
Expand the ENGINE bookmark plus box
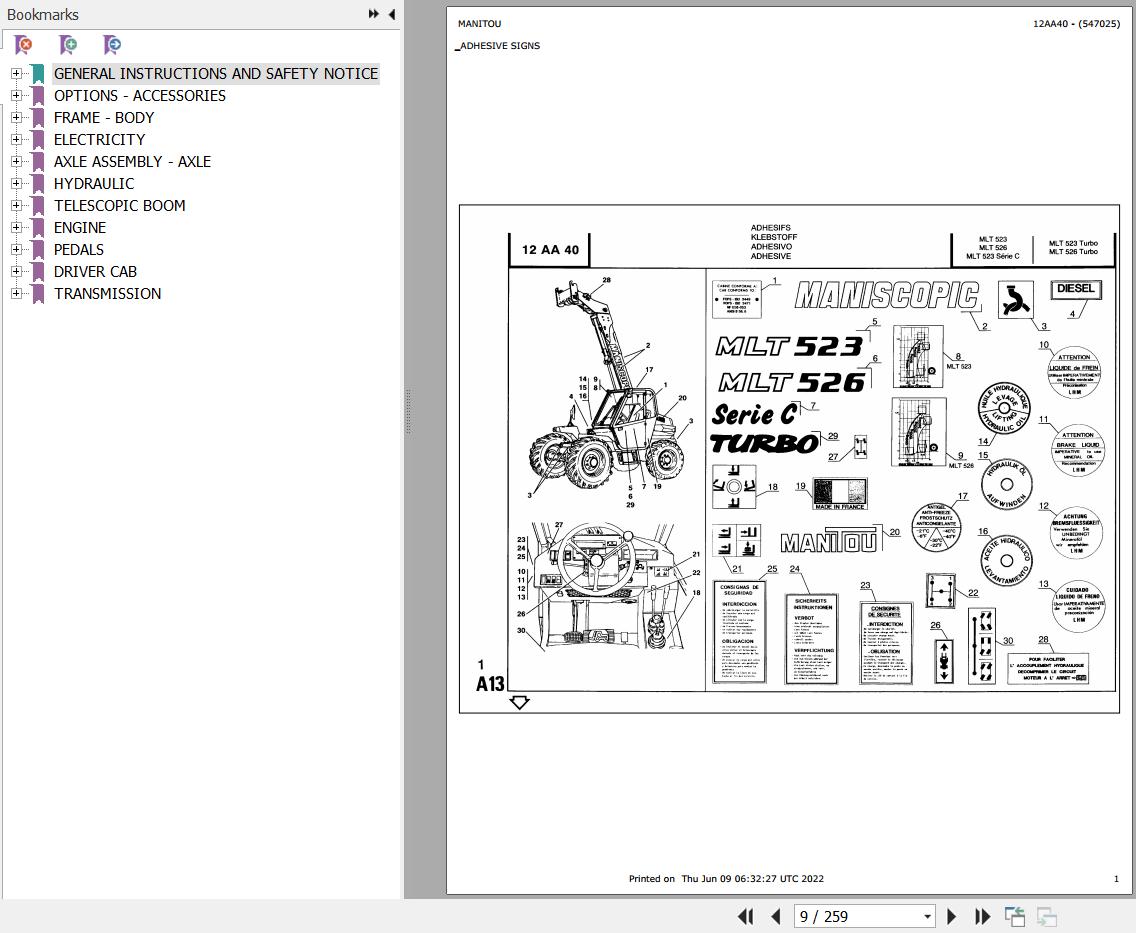(x=15, y=227)
